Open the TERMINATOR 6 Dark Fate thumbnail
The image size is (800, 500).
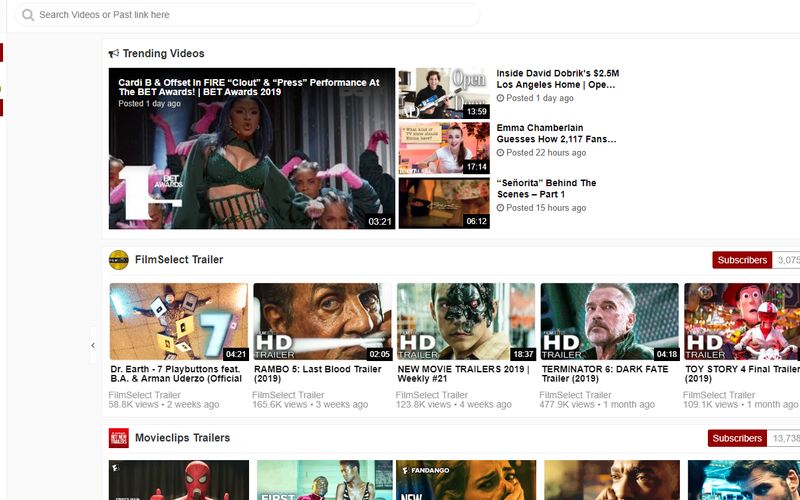610,322
